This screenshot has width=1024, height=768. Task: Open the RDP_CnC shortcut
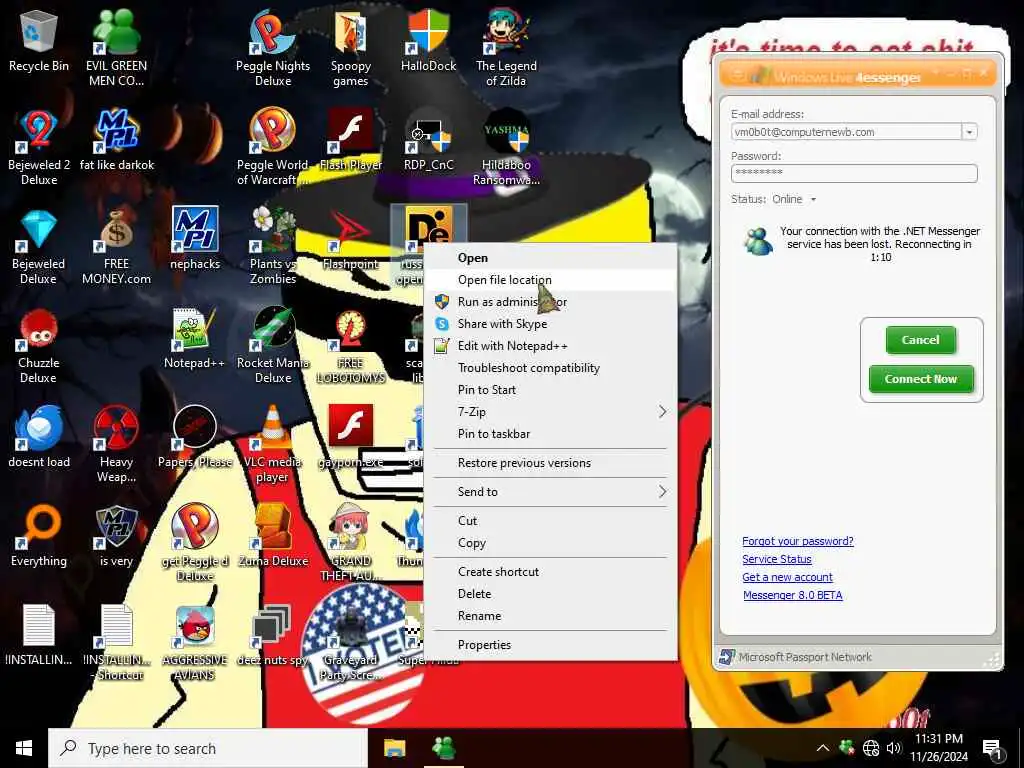428,140
